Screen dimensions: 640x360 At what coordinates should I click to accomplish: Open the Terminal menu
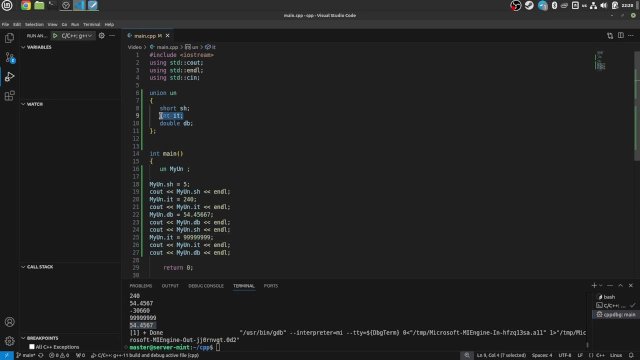click(x=91, y=24)
